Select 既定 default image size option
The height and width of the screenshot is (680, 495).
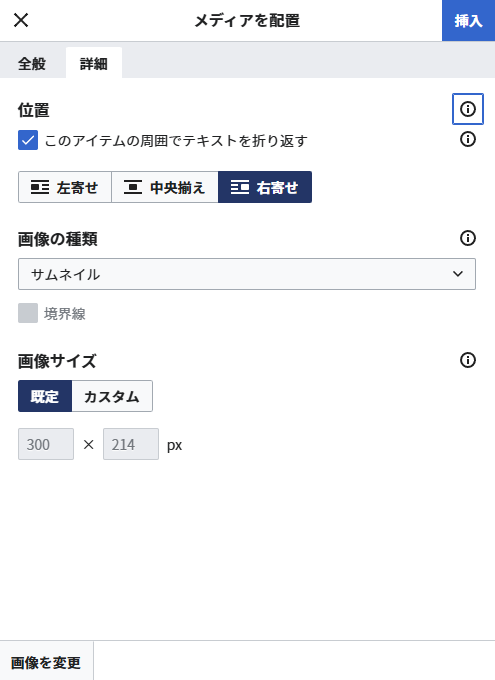(x=45, y=396)
